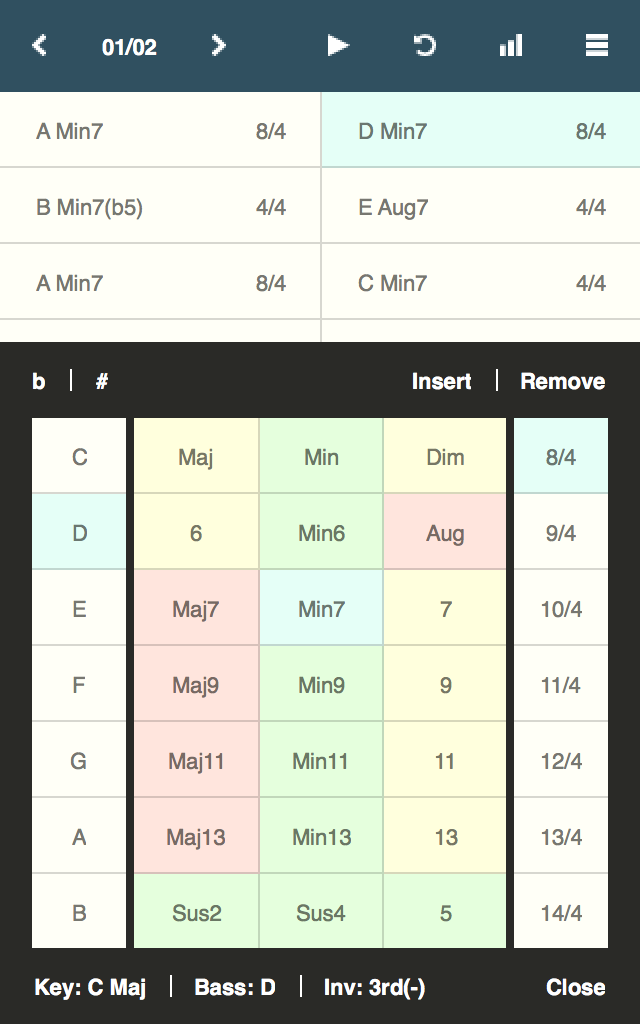The width and height of the screenshot is (640, 1024).
Task: Select the E Aug7 chord cell
Action: coord(481,207)
